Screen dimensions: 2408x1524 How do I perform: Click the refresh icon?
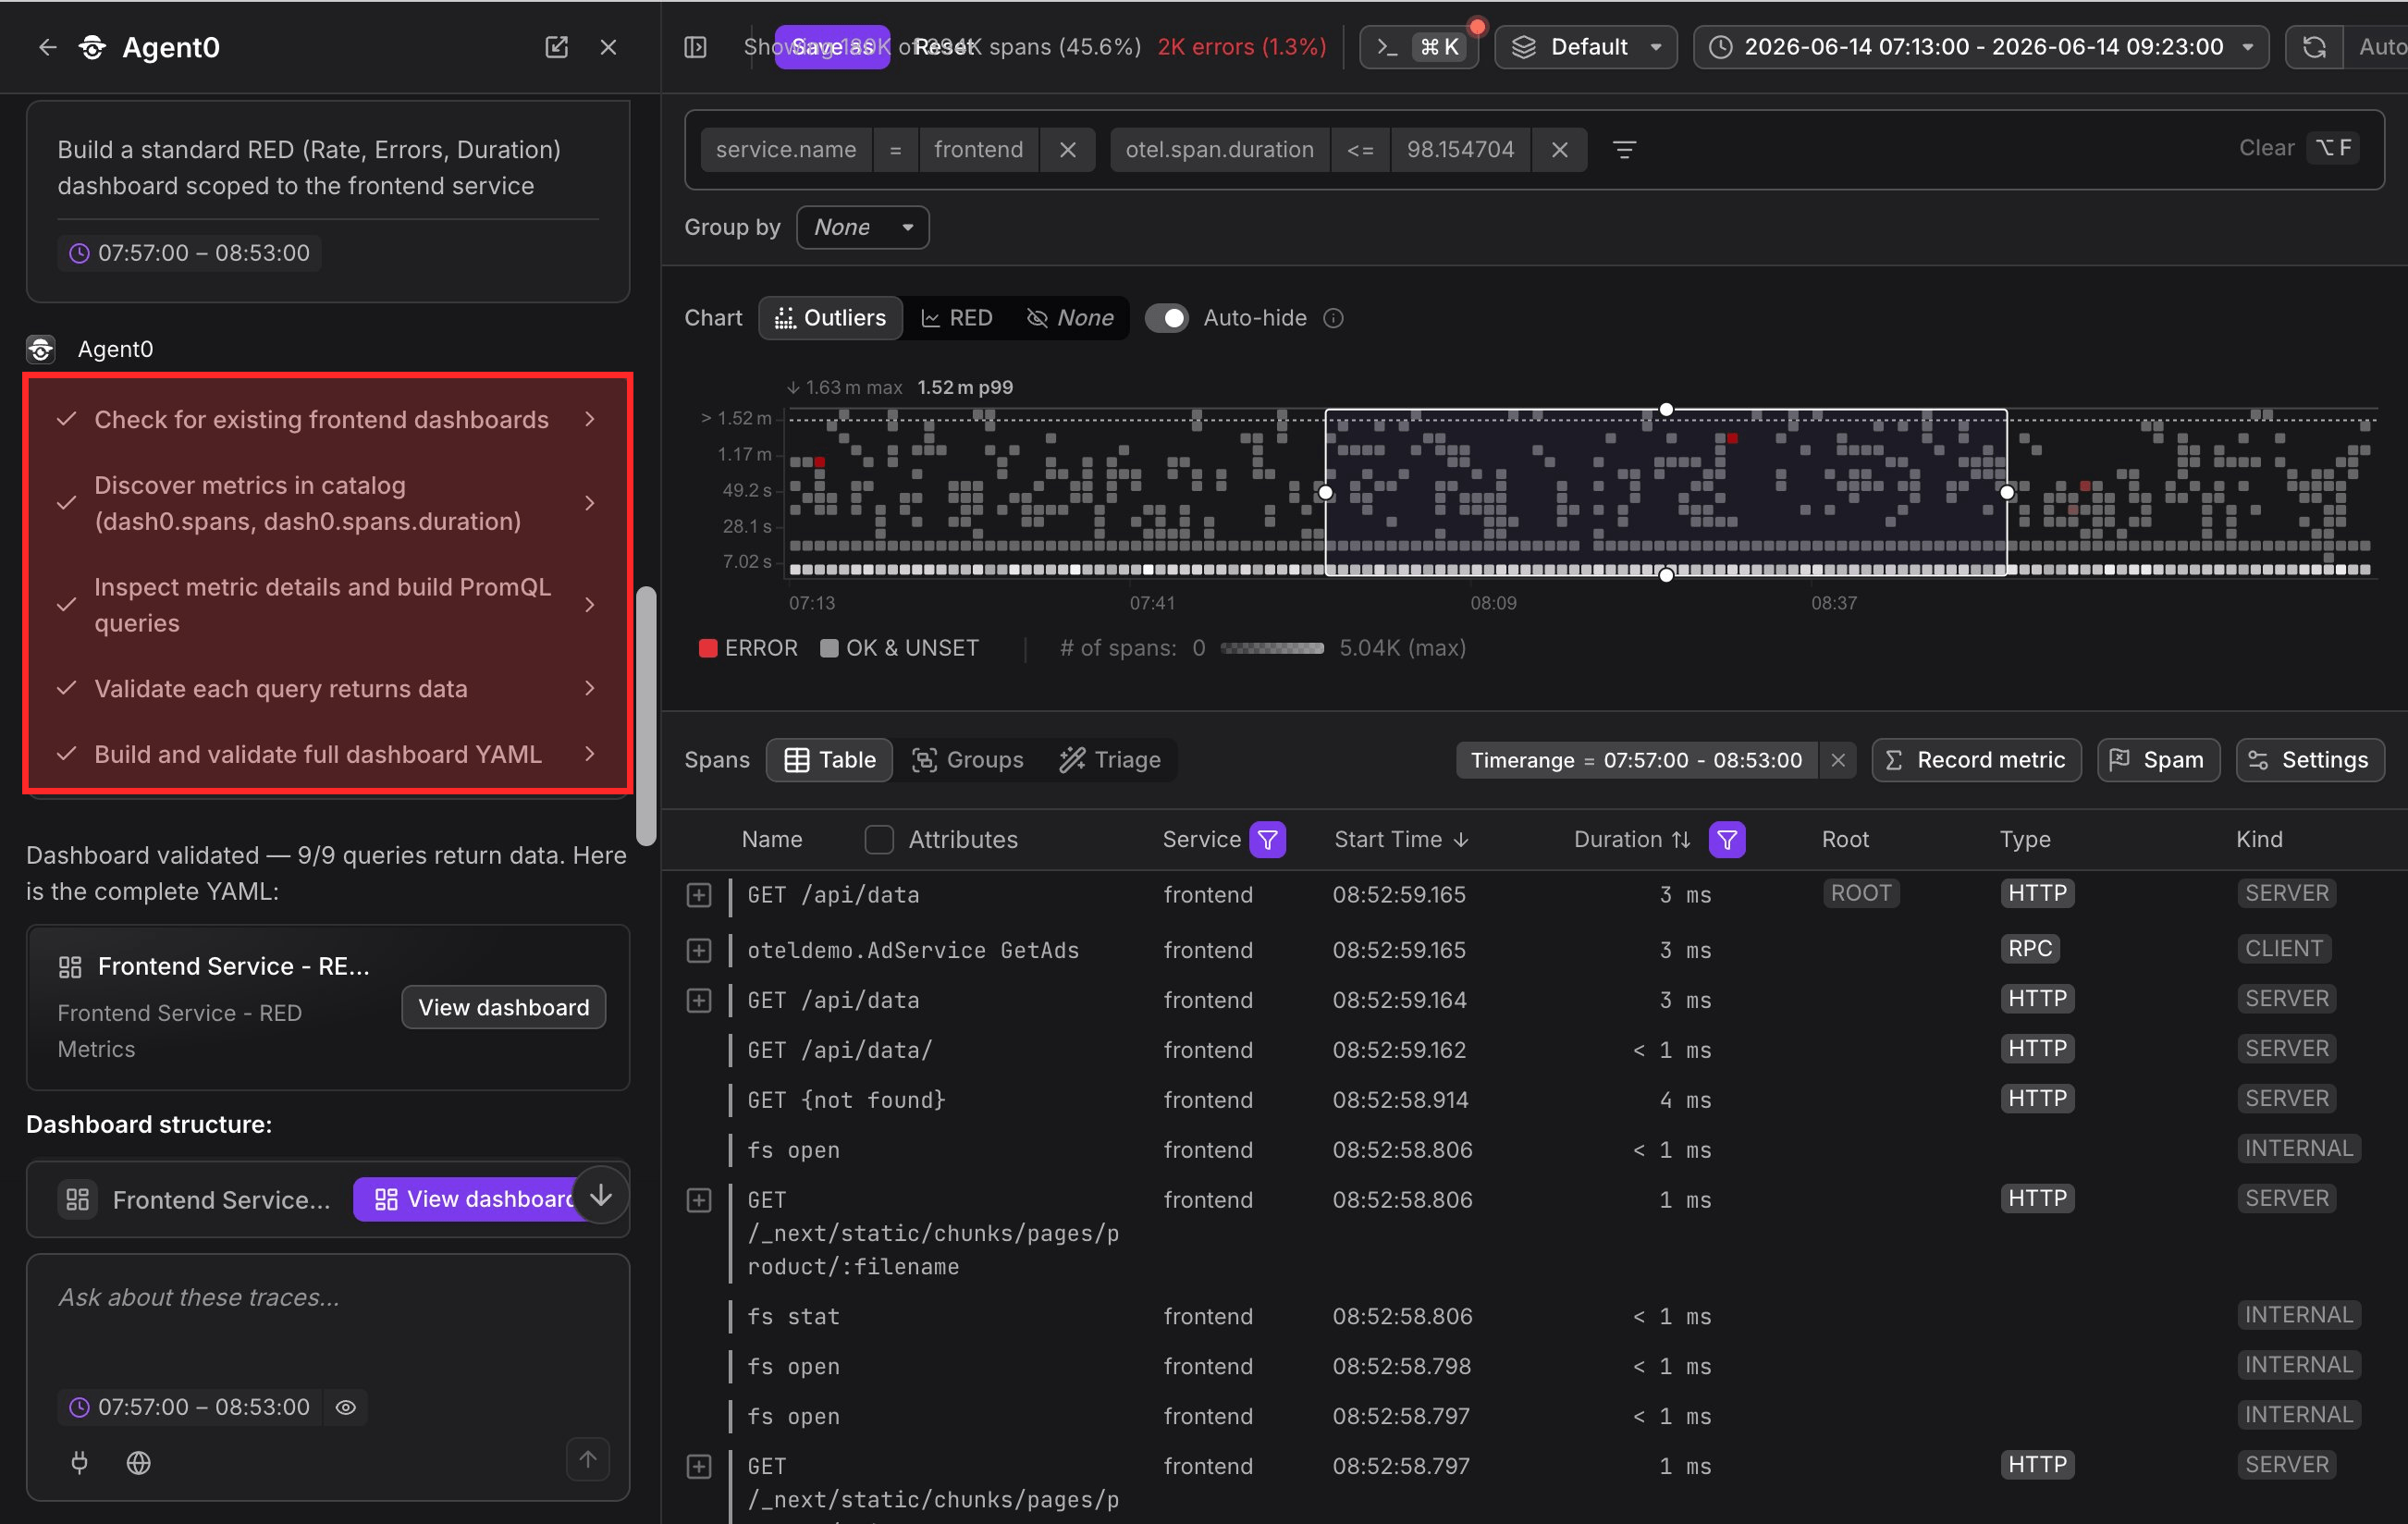(2314, 47)
